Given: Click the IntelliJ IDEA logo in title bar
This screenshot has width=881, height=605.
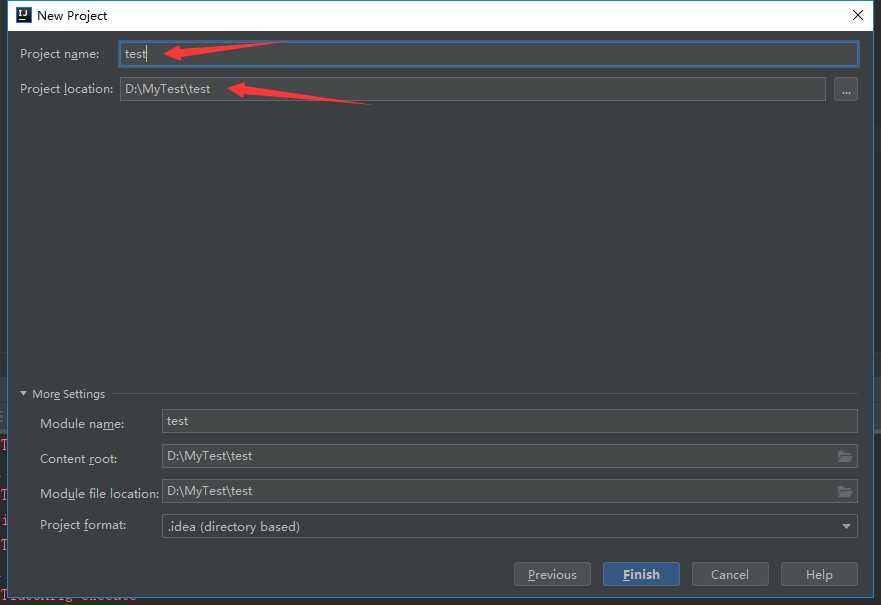Looking at the screenshot, I should pos(24,15).
